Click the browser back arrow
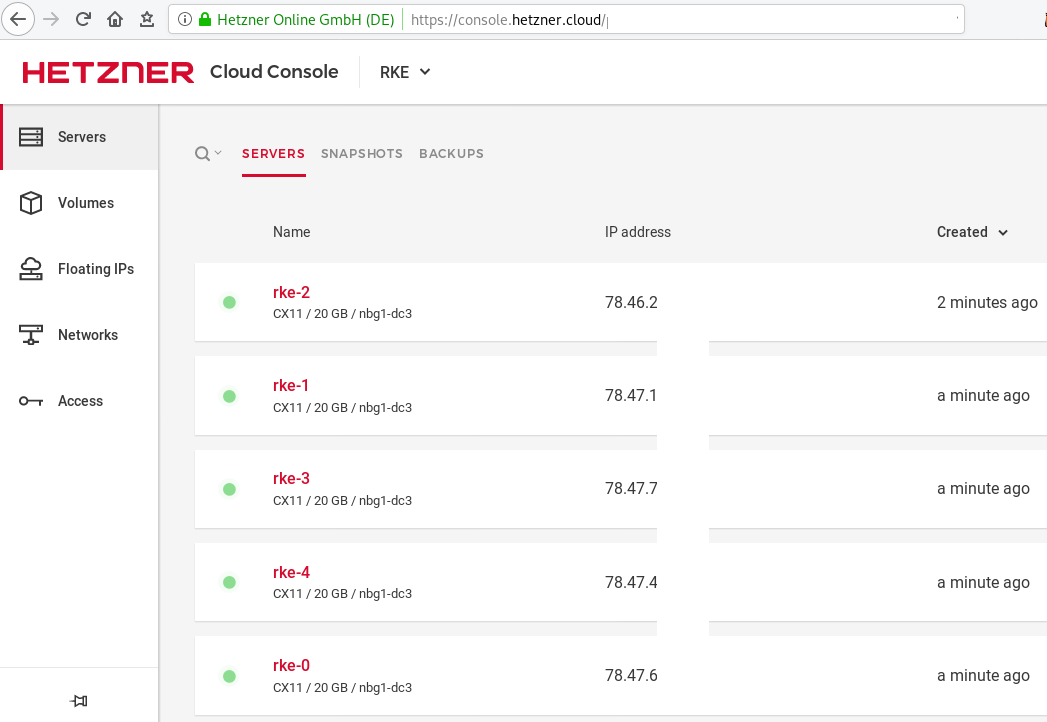This screenshot has height=722, width=1047. (18, 19)
